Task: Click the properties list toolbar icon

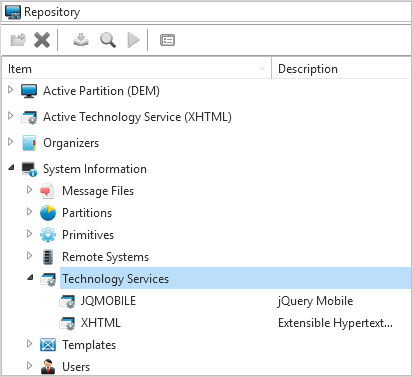Action: (167, 40)
